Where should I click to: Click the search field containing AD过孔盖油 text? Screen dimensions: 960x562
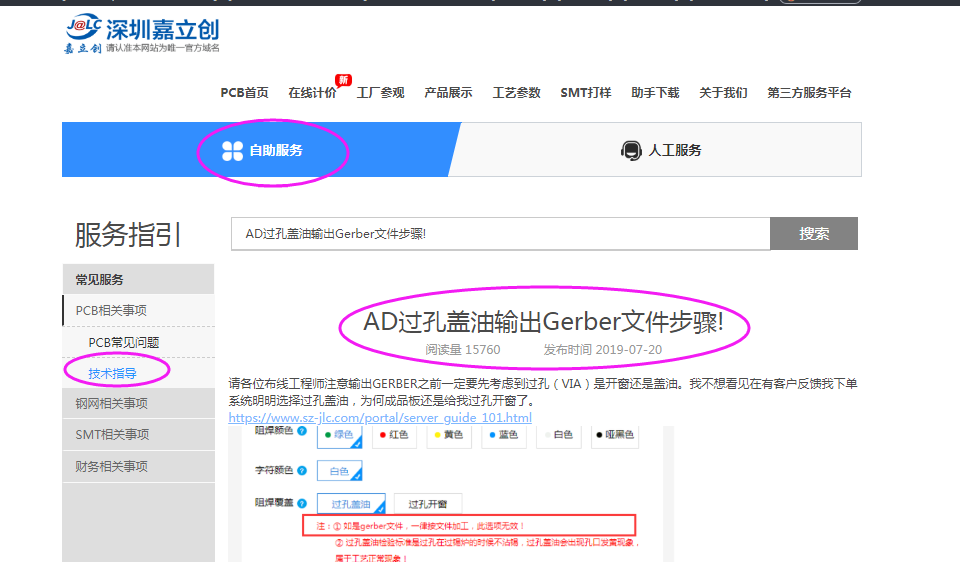click(x=500, y=233)
